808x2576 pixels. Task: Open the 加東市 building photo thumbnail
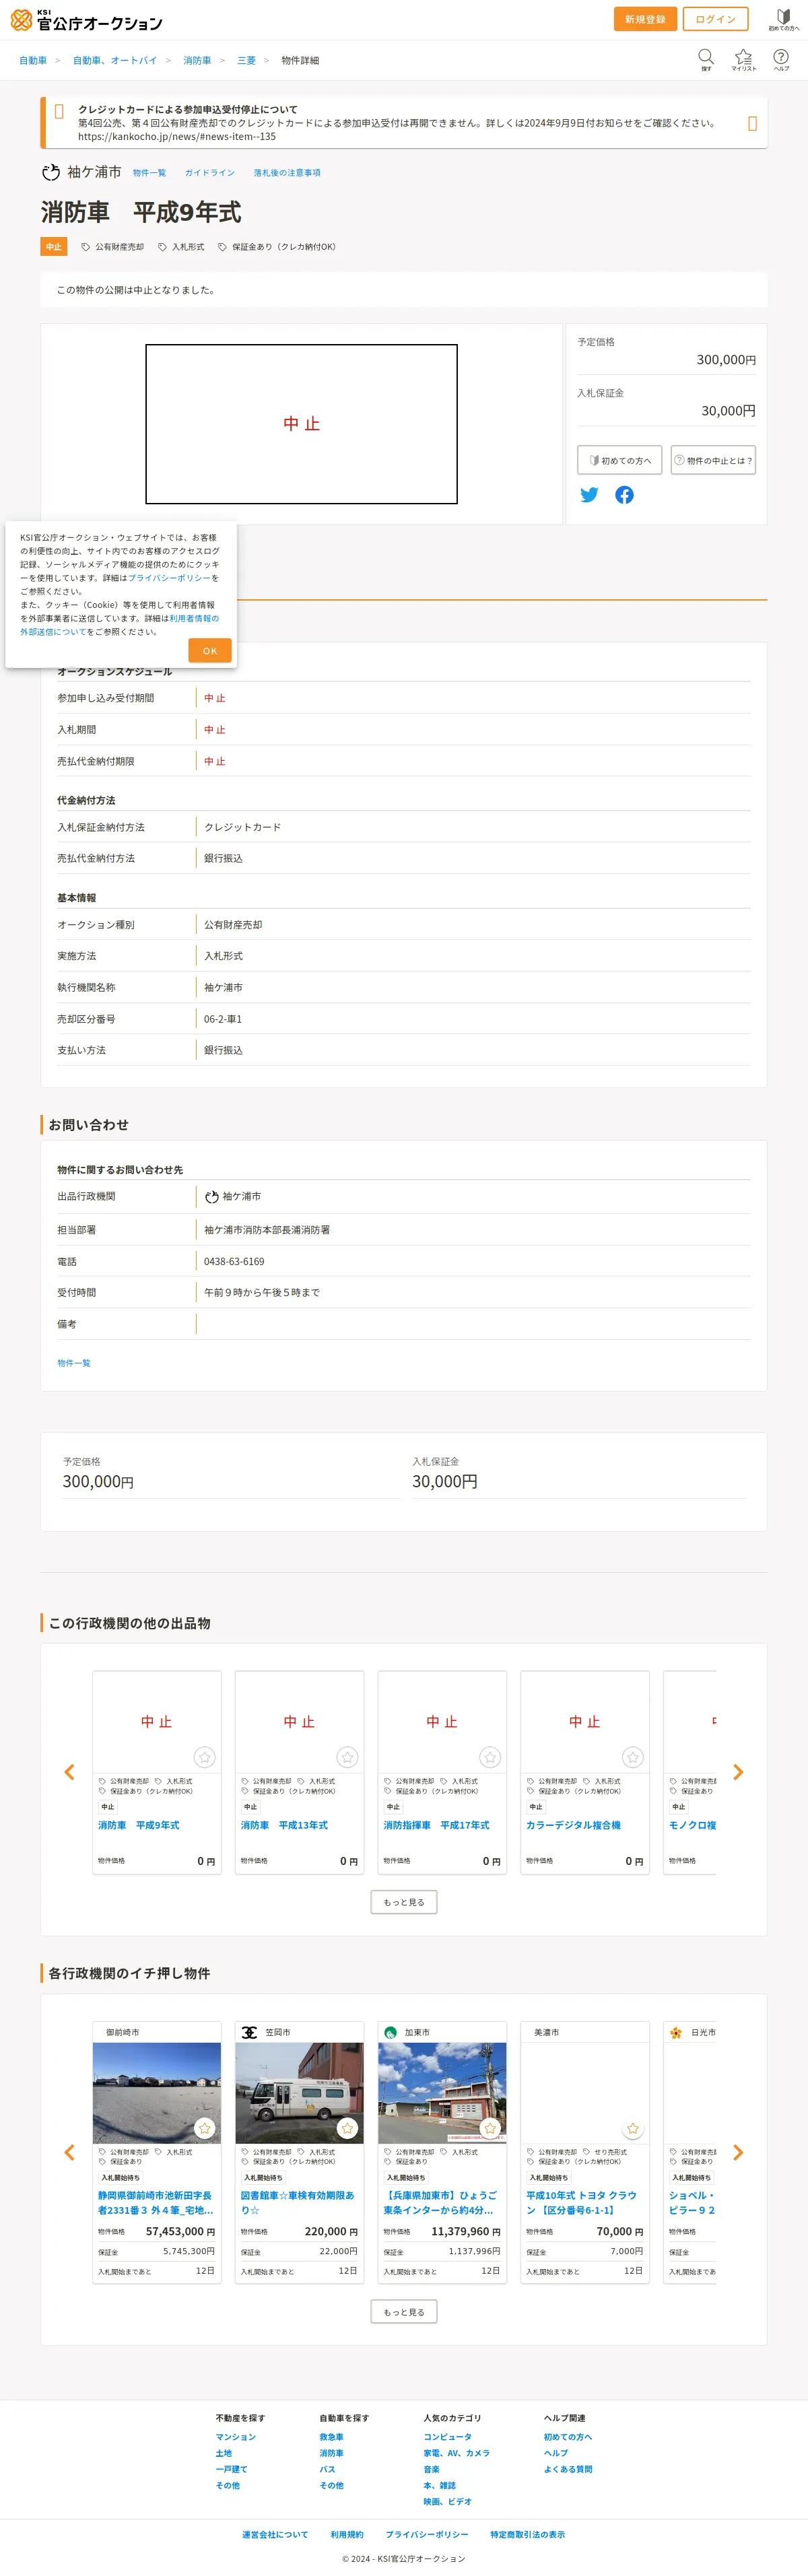point(442,2092)
